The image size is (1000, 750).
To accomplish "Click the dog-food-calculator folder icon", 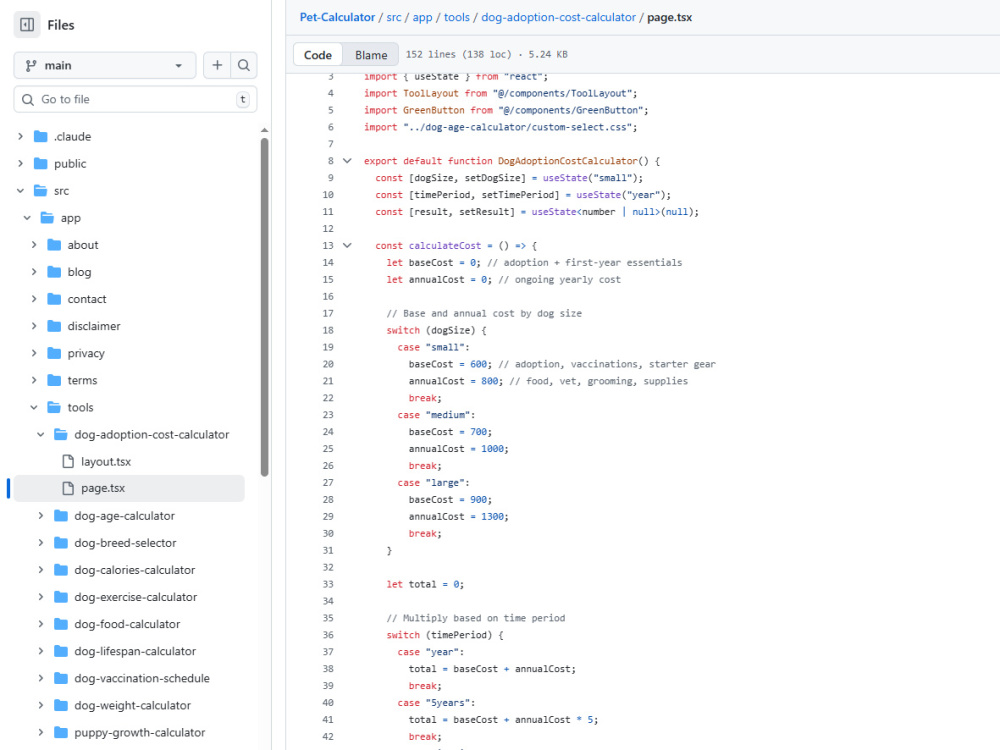I will point(61,624).
